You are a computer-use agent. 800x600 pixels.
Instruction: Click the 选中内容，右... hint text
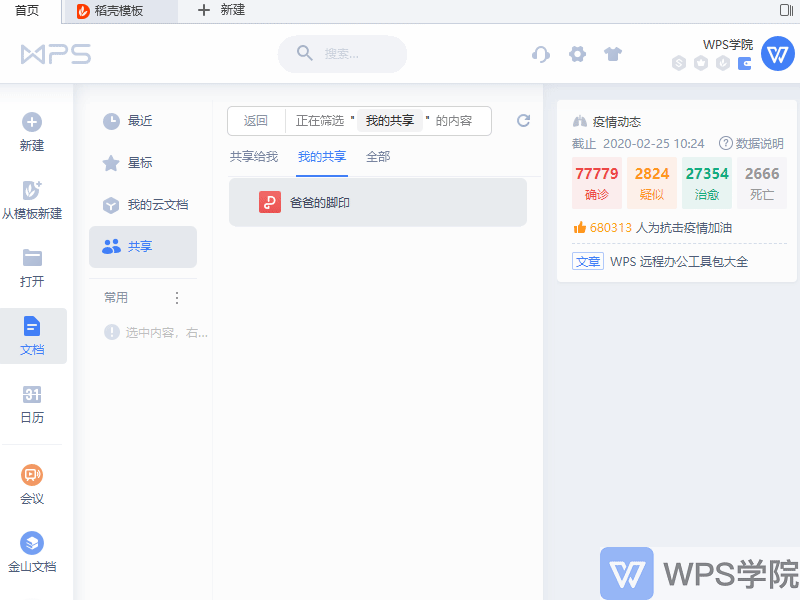coord(167,333)
